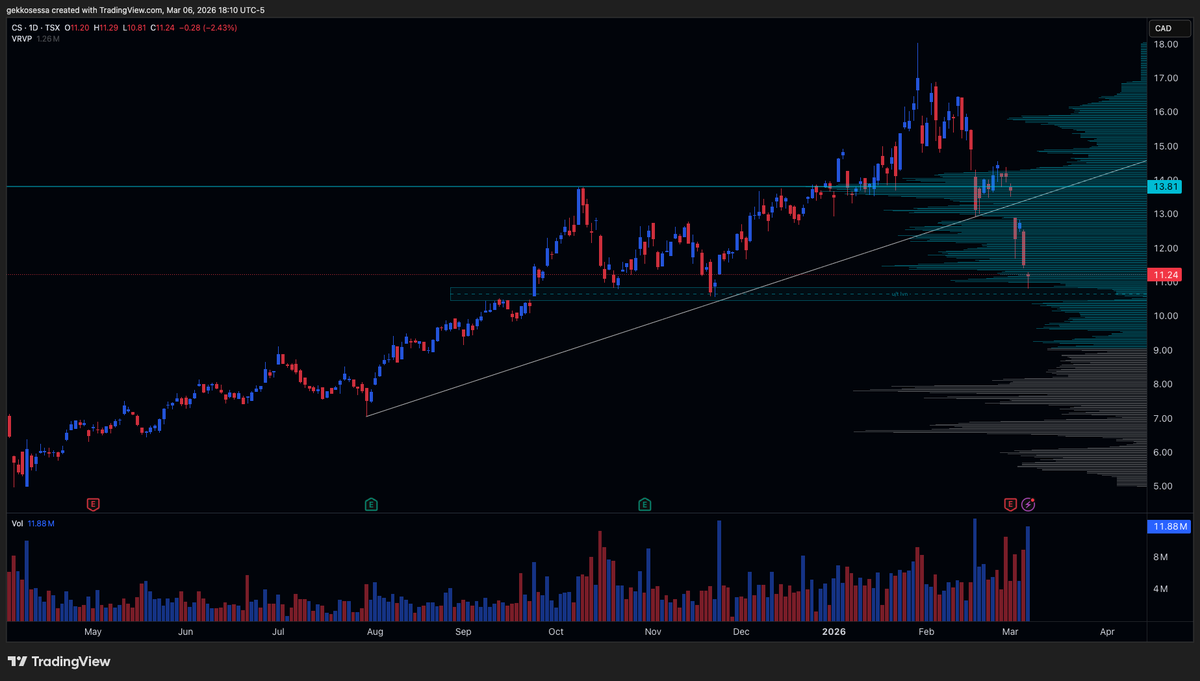
Task: Click the 8.00 price axis label
Action: [1163, 384]
